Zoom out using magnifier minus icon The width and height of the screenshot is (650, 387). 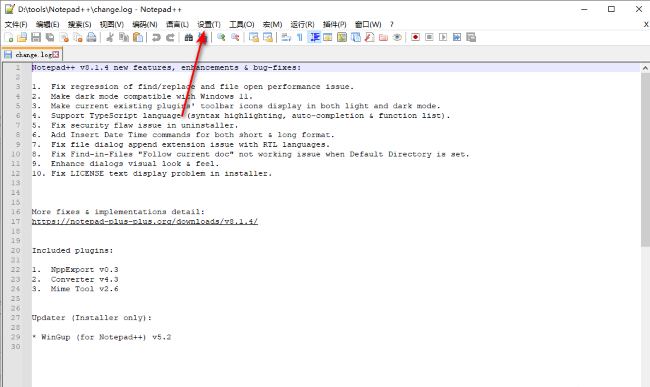(235, 38)
